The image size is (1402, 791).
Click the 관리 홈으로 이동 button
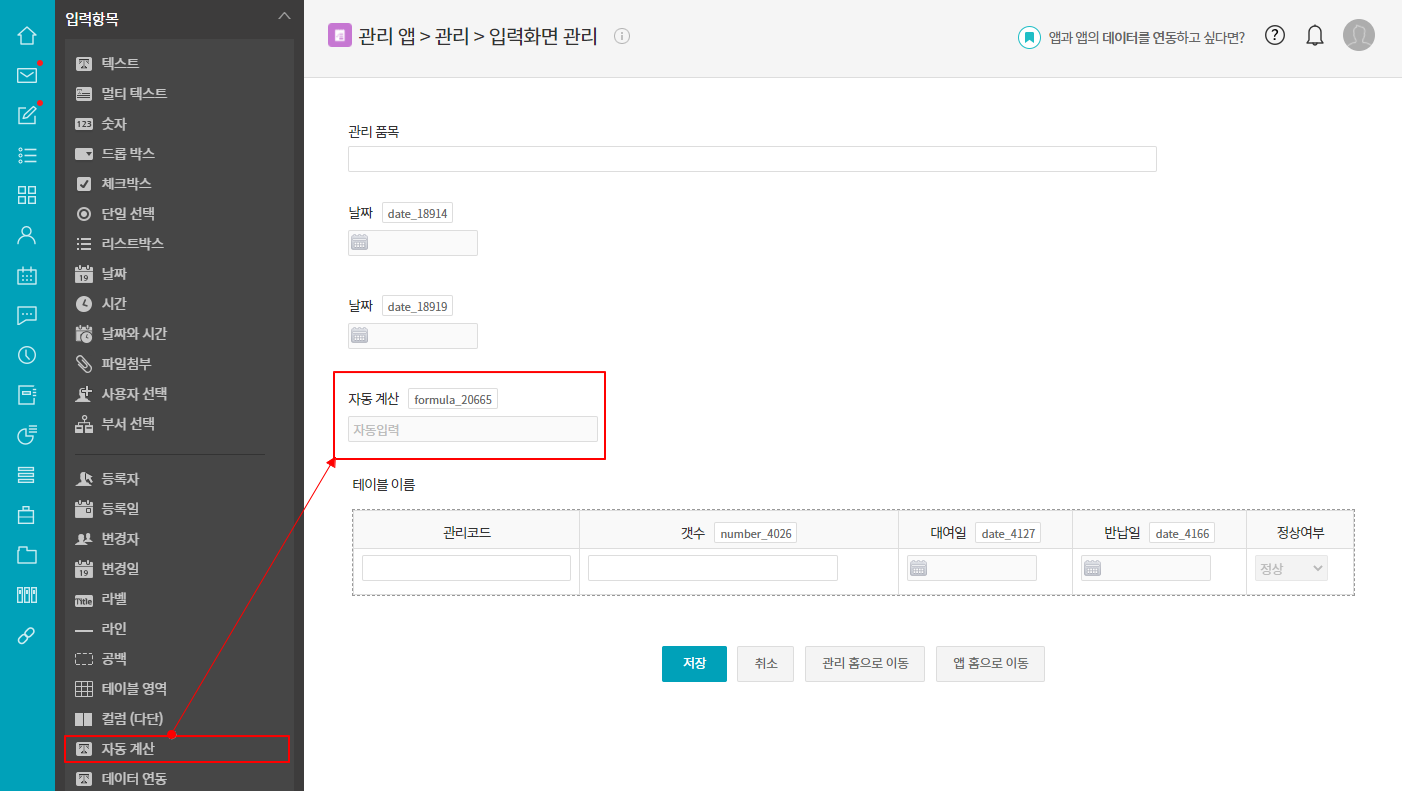pos(864,664)
